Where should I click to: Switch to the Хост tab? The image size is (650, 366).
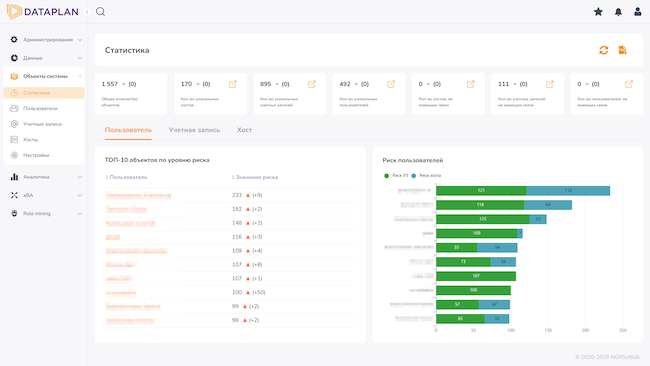(244, 130)
